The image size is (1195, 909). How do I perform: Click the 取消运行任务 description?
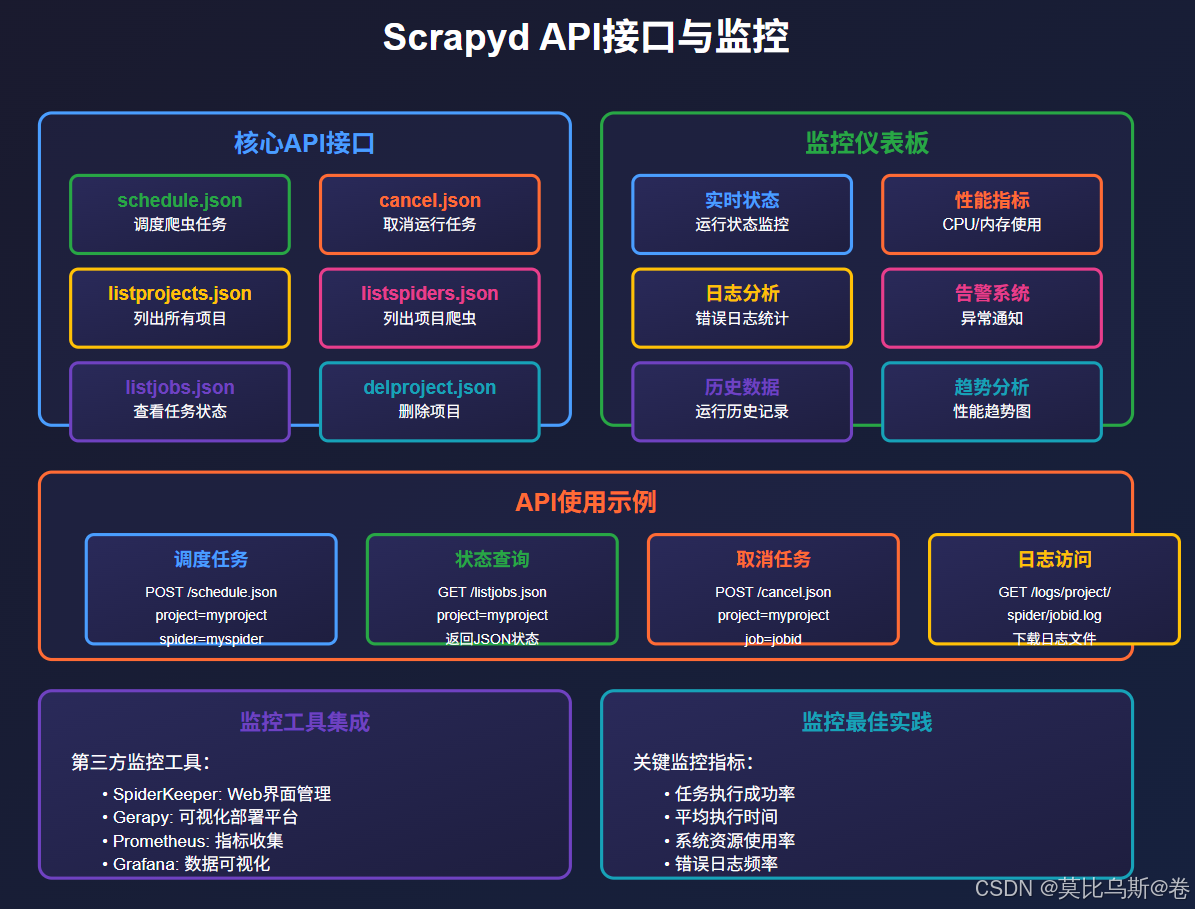click(x=430, y=224)
